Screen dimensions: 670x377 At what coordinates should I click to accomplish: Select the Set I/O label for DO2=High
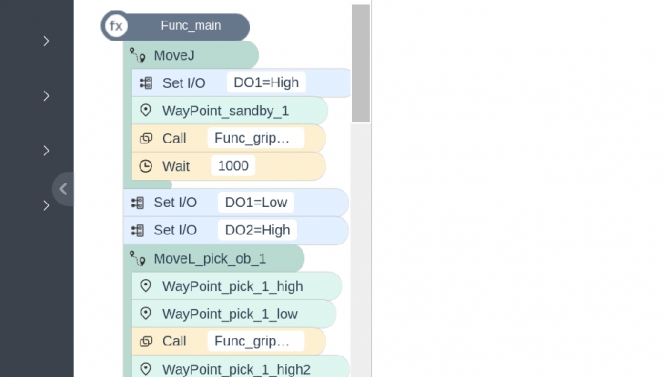(175, 230)
